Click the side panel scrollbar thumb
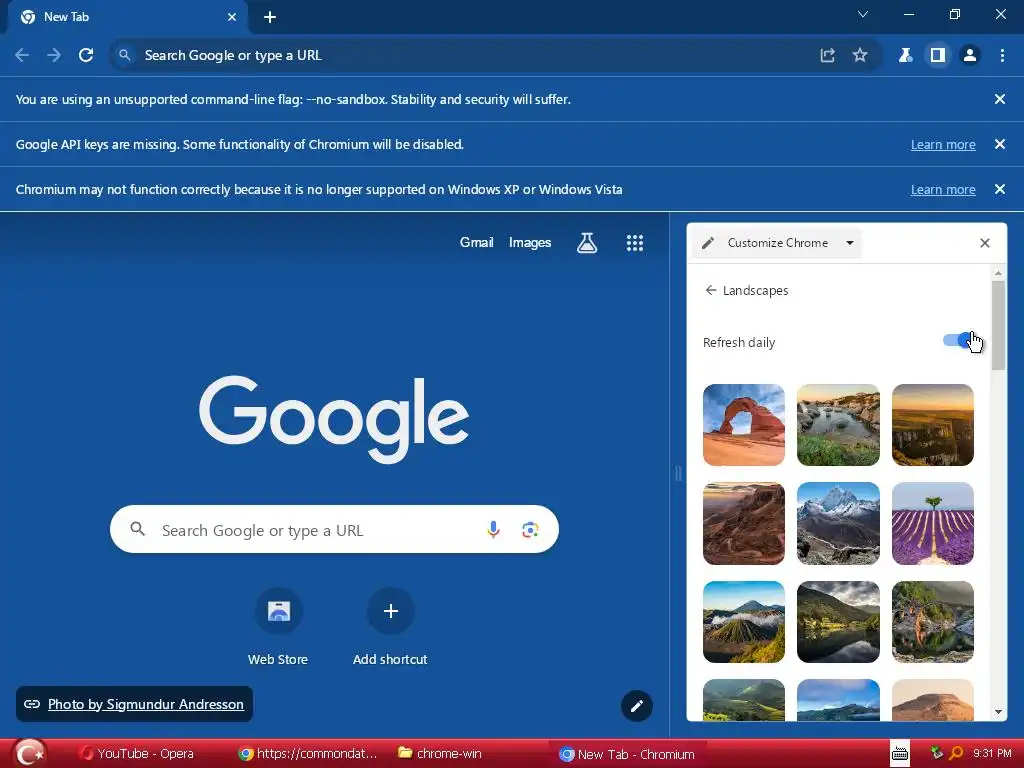Screen dimensions: 1024x768 point(998,325)
